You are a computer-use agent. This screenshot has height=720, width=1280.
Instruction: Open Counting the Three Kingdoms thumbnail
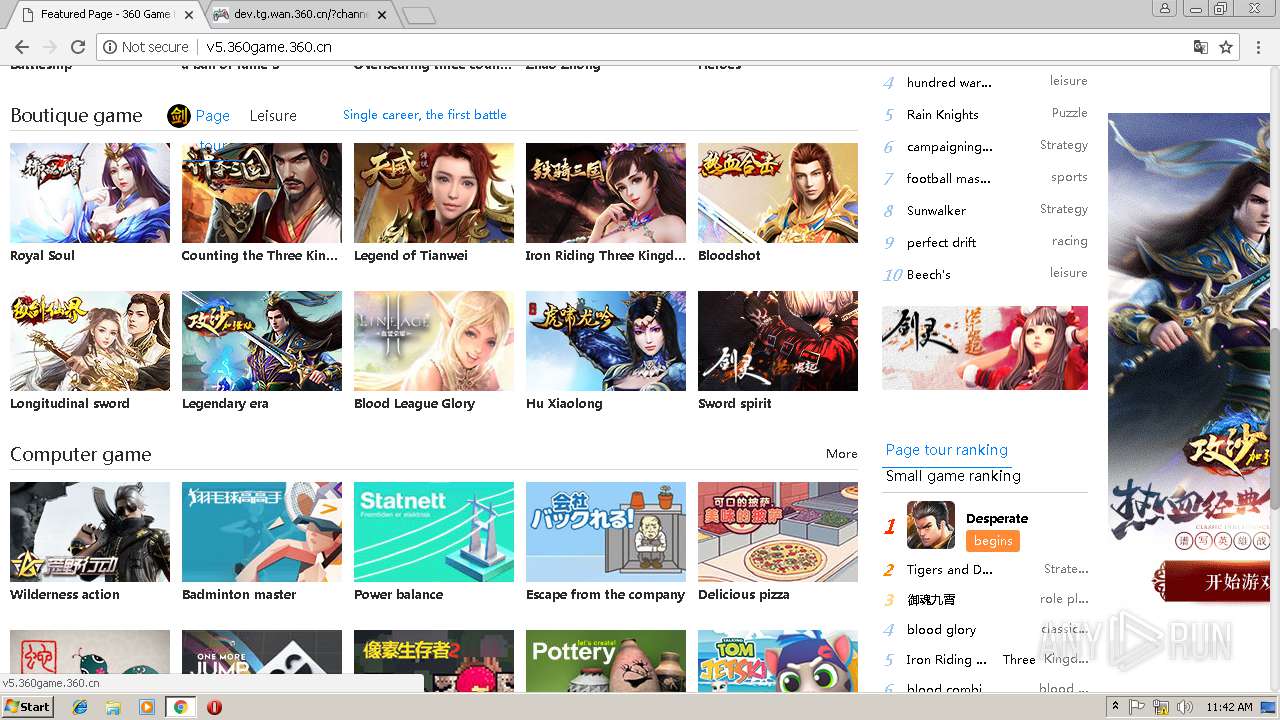coord(262,193)
